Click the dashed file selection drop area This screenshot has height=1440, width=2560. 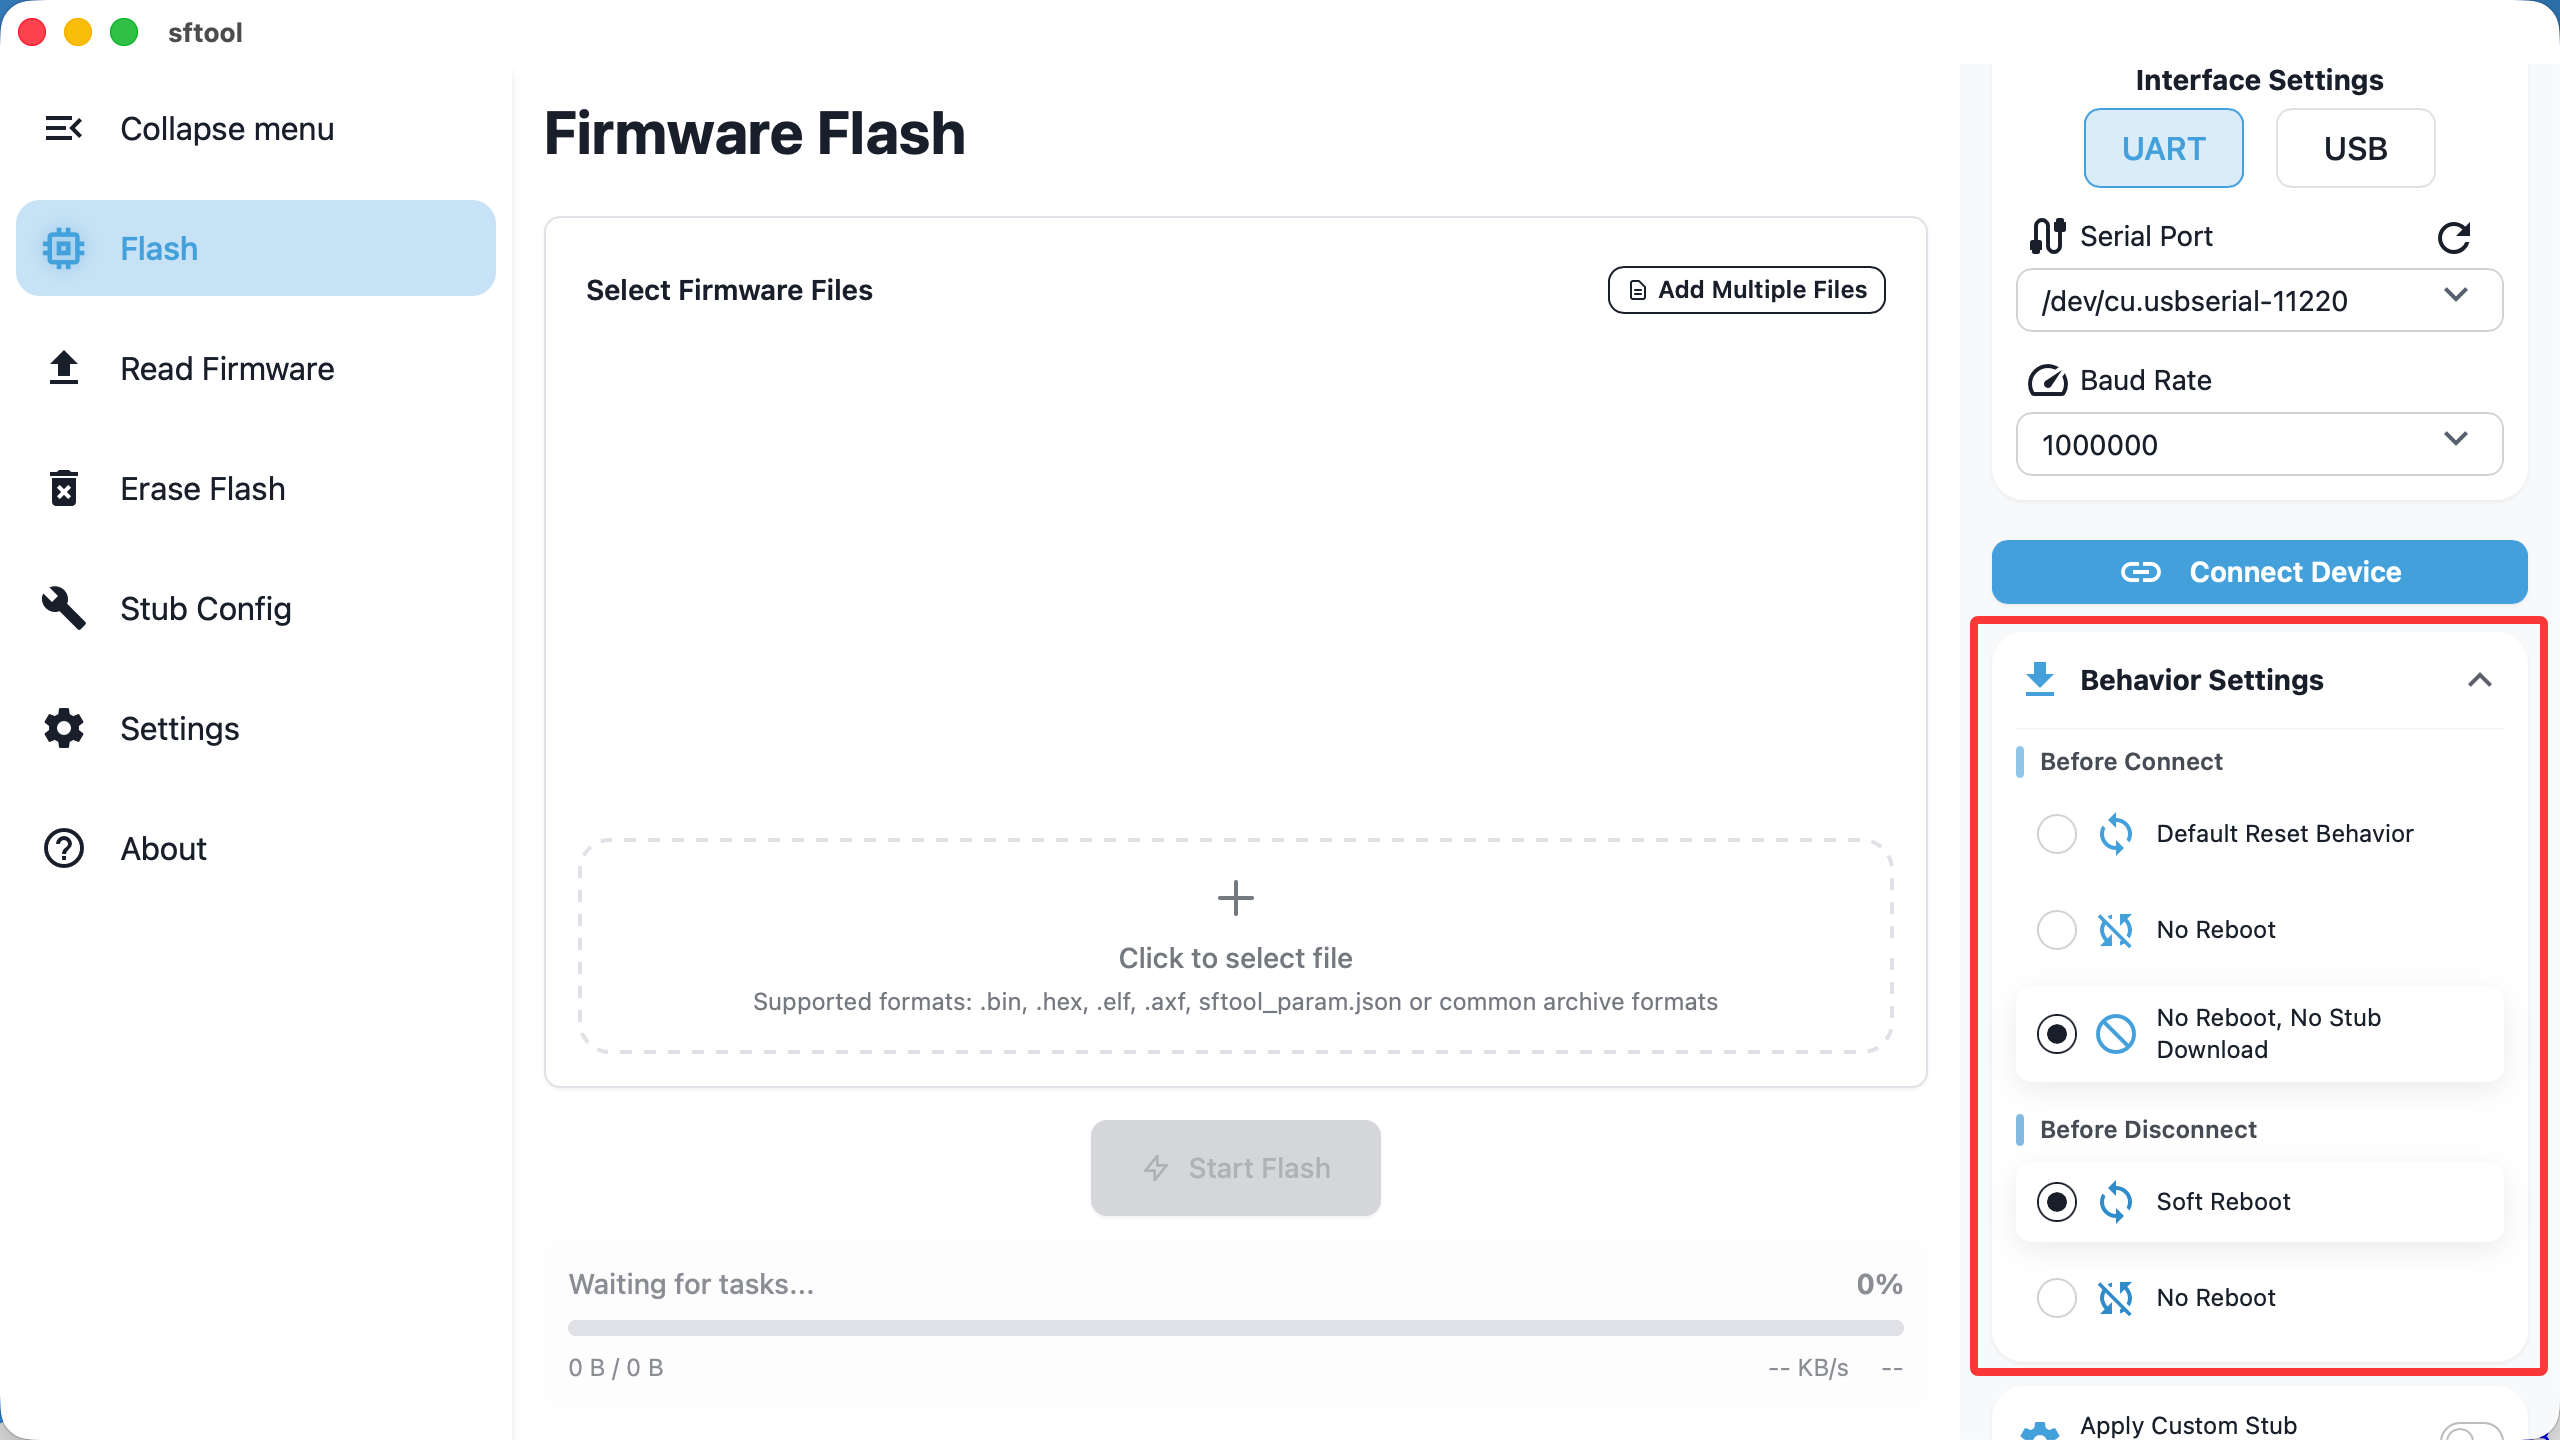[x=1235, y=946]
